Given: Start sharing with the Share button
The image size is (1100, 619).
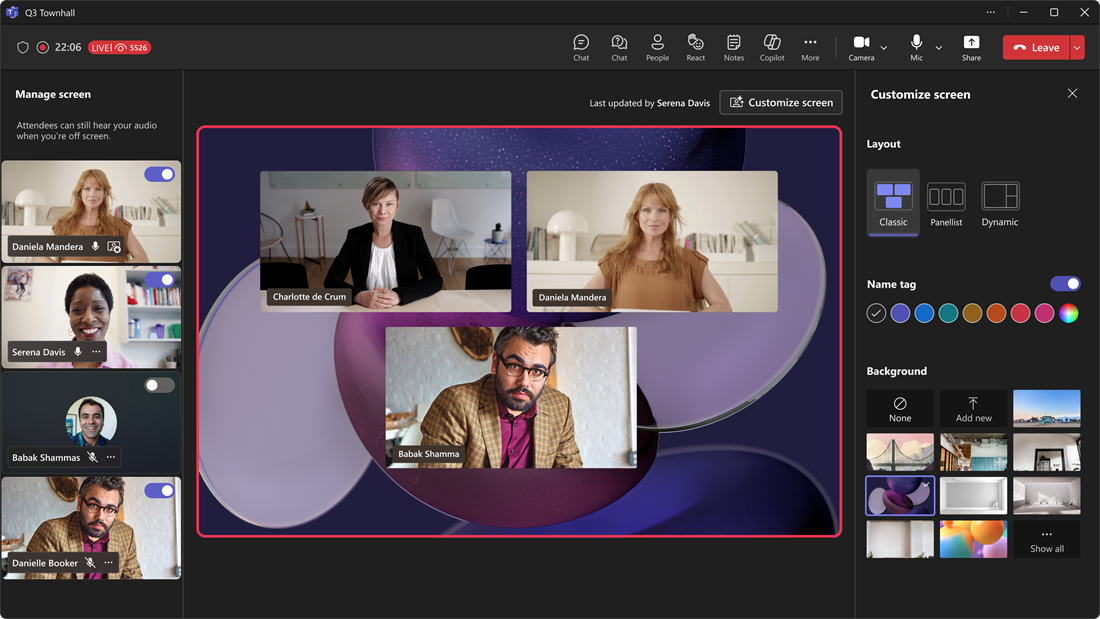Looking at the screenshot, I should click(x=971, y=47).
